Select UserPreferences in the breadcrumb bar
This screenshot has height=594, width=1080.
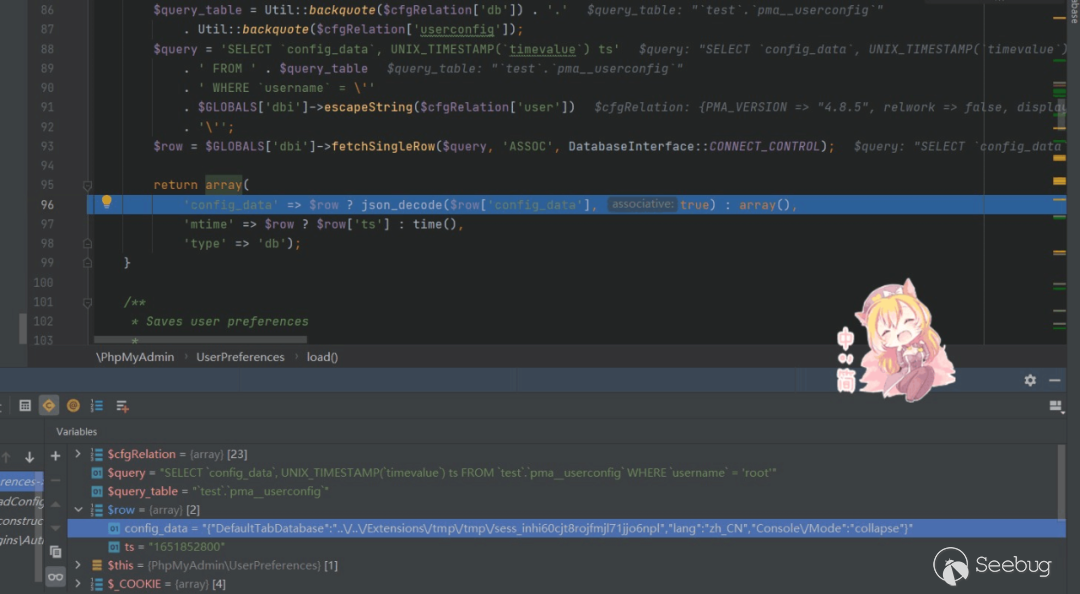pos(240,357)
